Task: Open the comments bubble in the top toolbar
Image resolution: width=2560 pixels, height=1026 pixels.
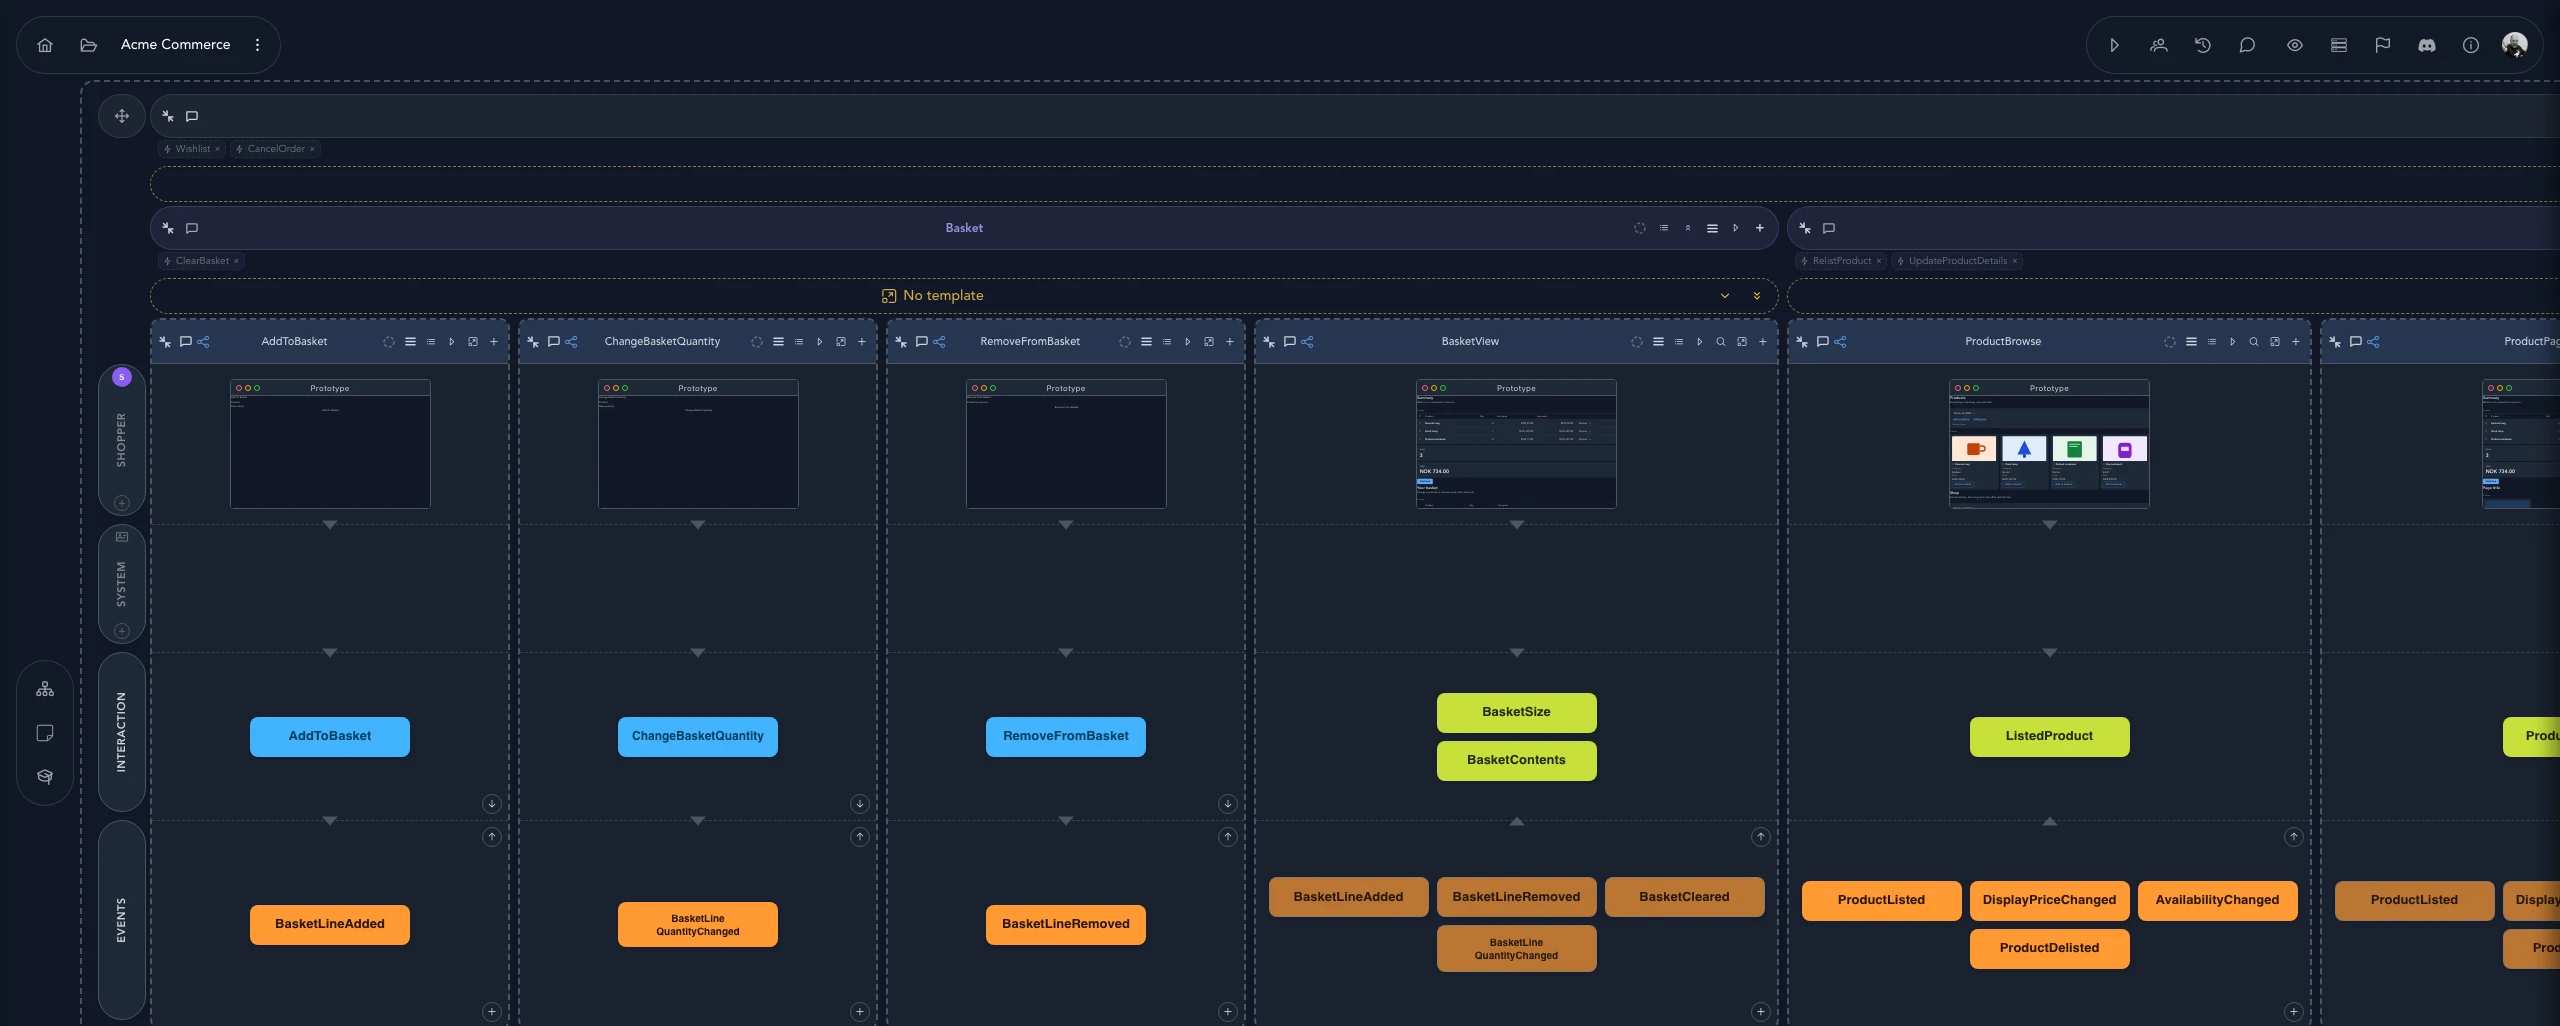Action: (x=2247, y=45)
